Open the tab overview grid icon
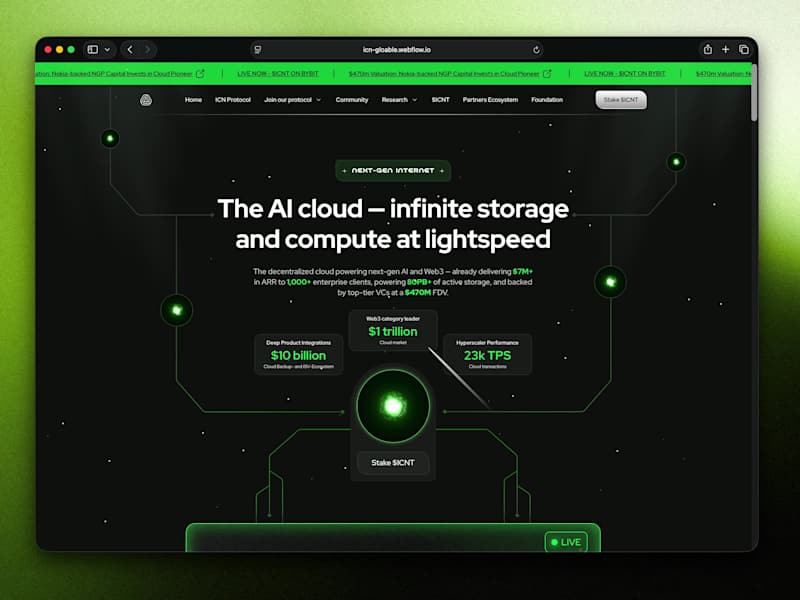800x600 pixels. [x=743, y=48]
